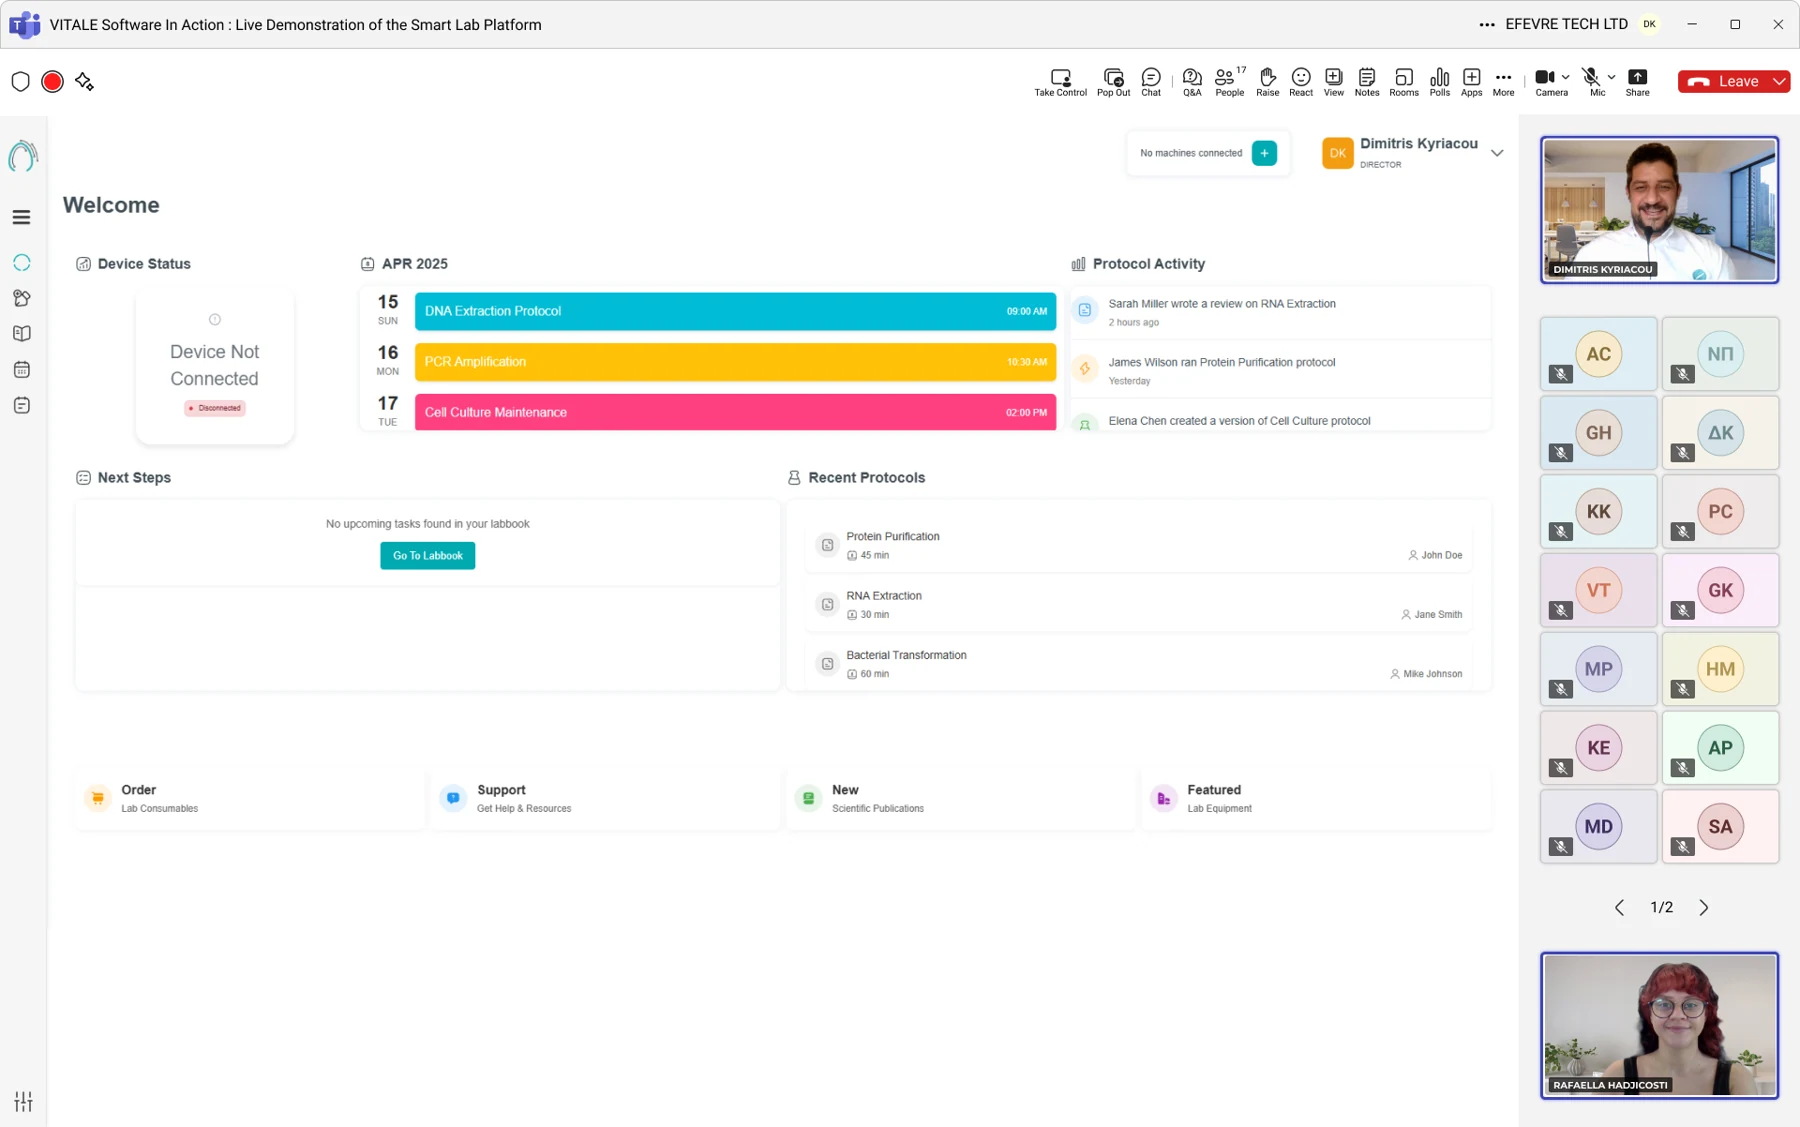Open the Q&A panel
Image resolution: width=1800 pixels, height=1127 pixels.
[1192, 82]
